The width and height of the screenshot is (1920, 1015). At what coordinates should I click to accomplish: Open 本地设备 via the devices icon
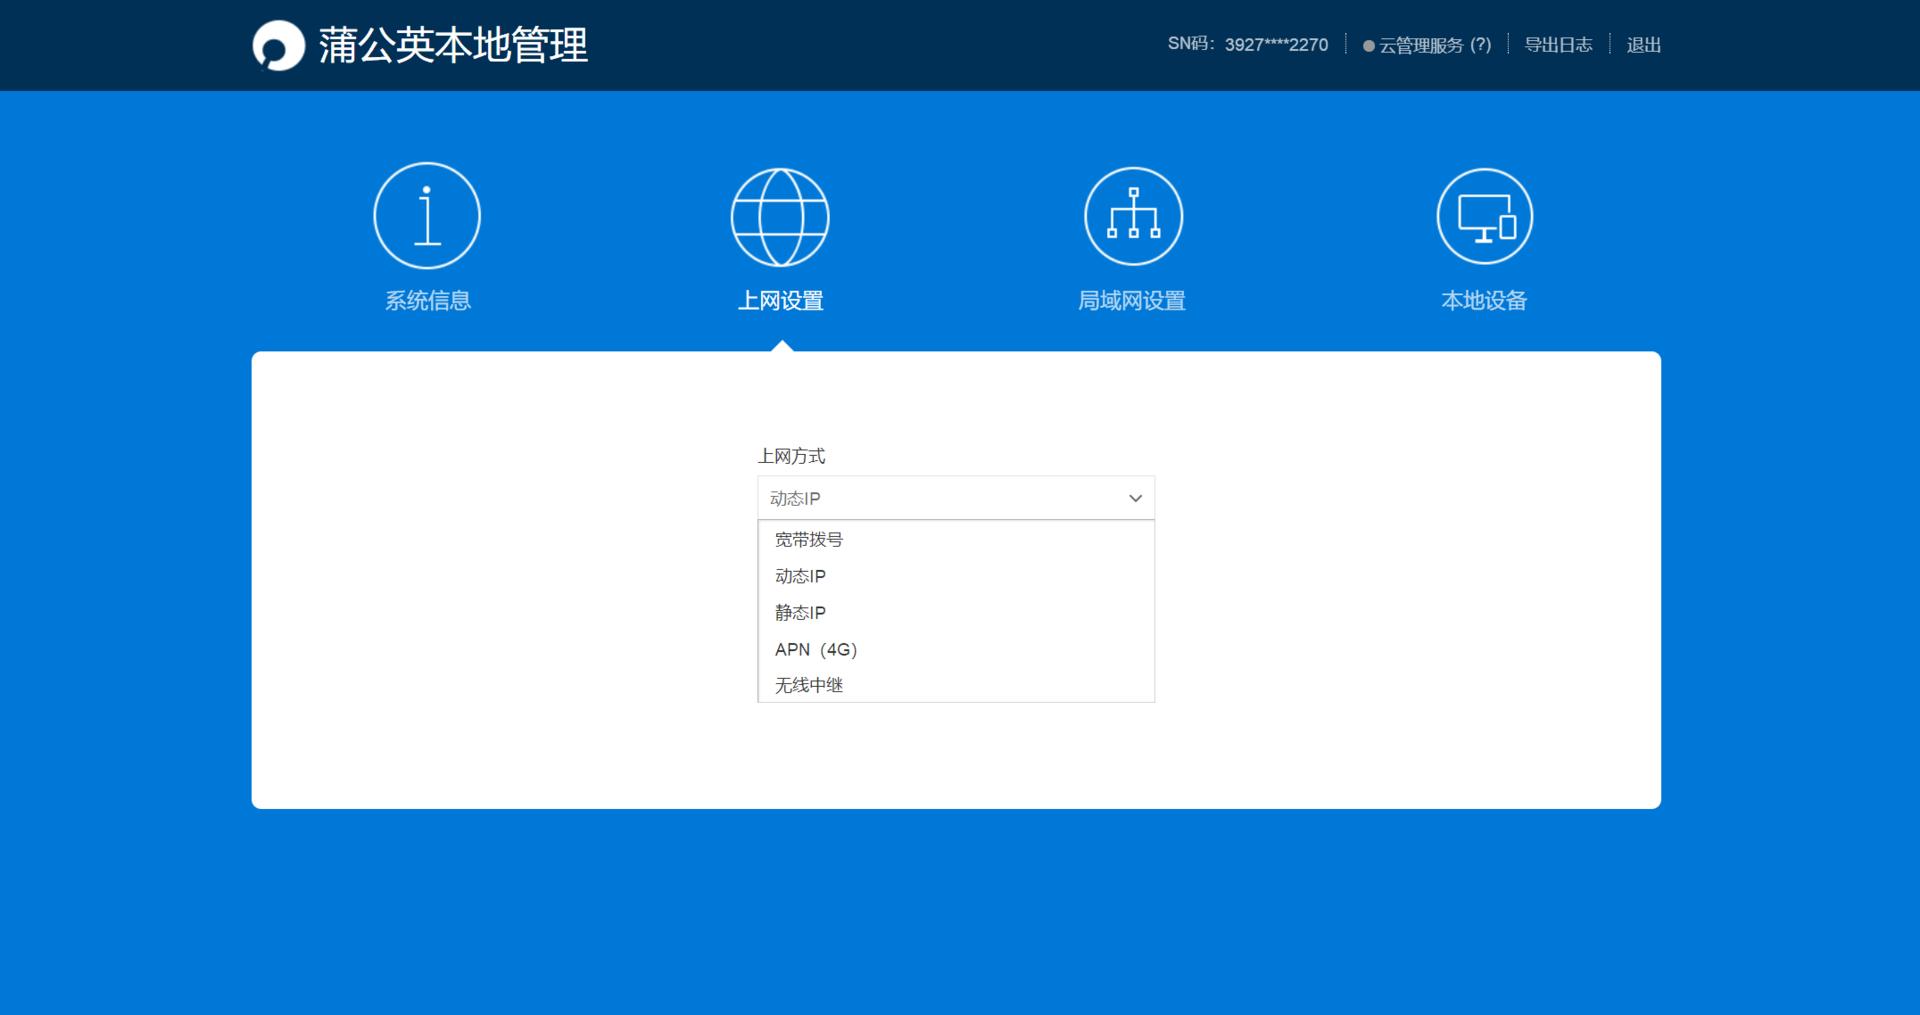[x=1484, y=215]
